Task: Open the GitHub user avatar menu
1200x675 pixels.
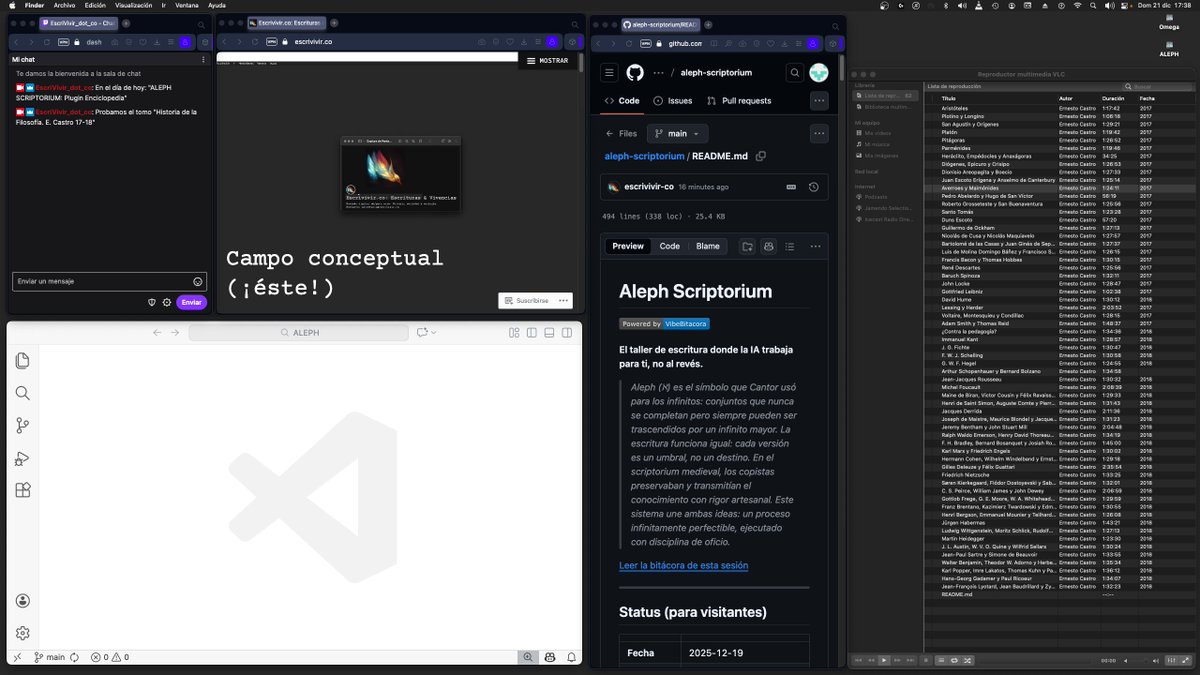Action: (819, 73)
